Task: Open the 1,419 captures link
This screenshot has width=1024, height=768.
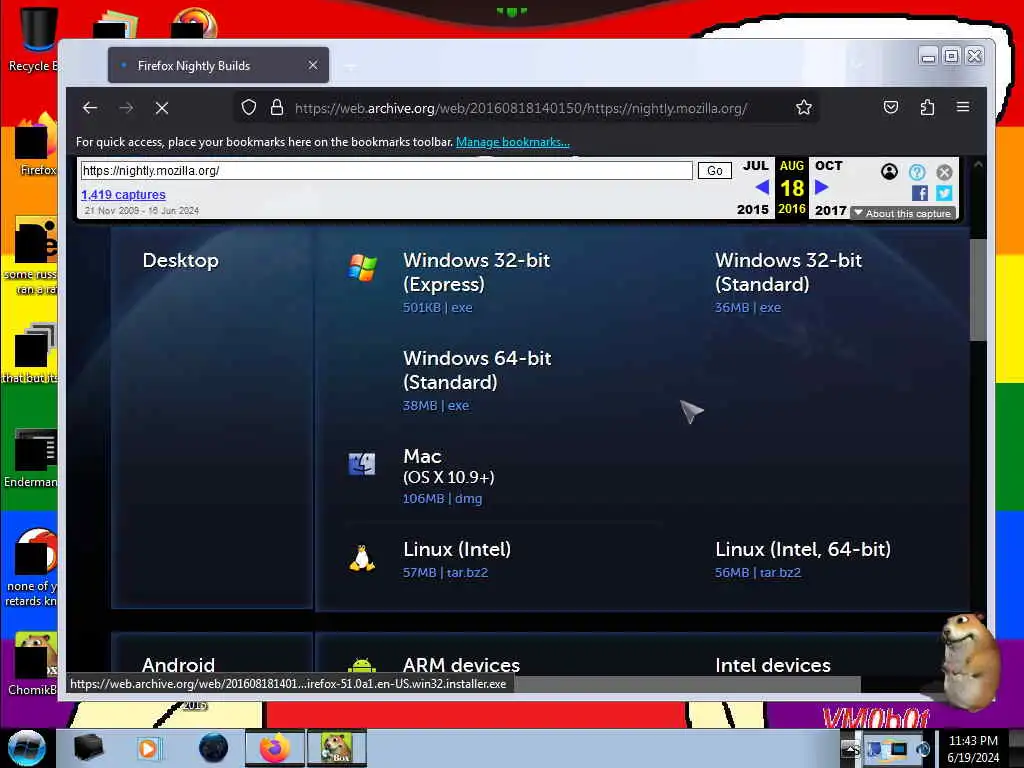Action: click(x=123, y=195)
